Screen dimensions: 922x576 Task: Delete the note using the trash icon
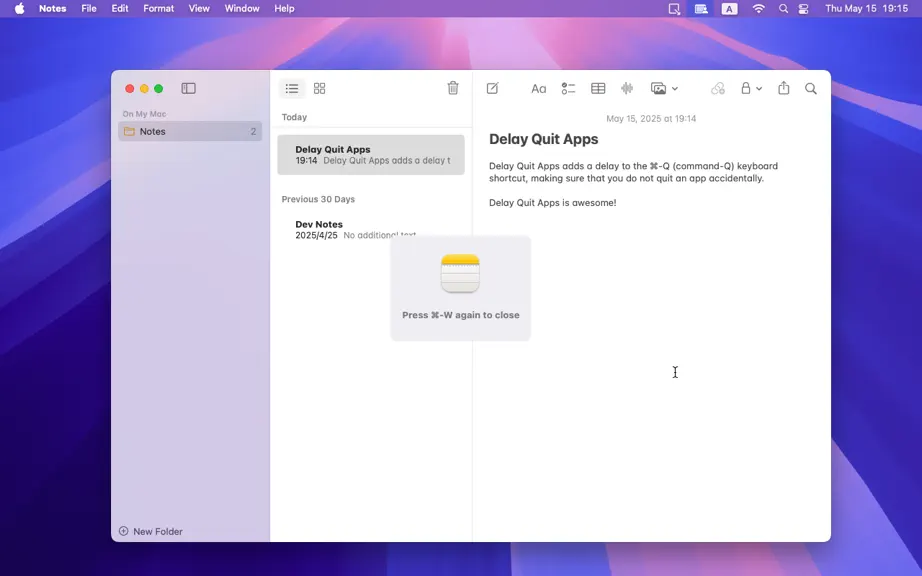coord(453,88)
